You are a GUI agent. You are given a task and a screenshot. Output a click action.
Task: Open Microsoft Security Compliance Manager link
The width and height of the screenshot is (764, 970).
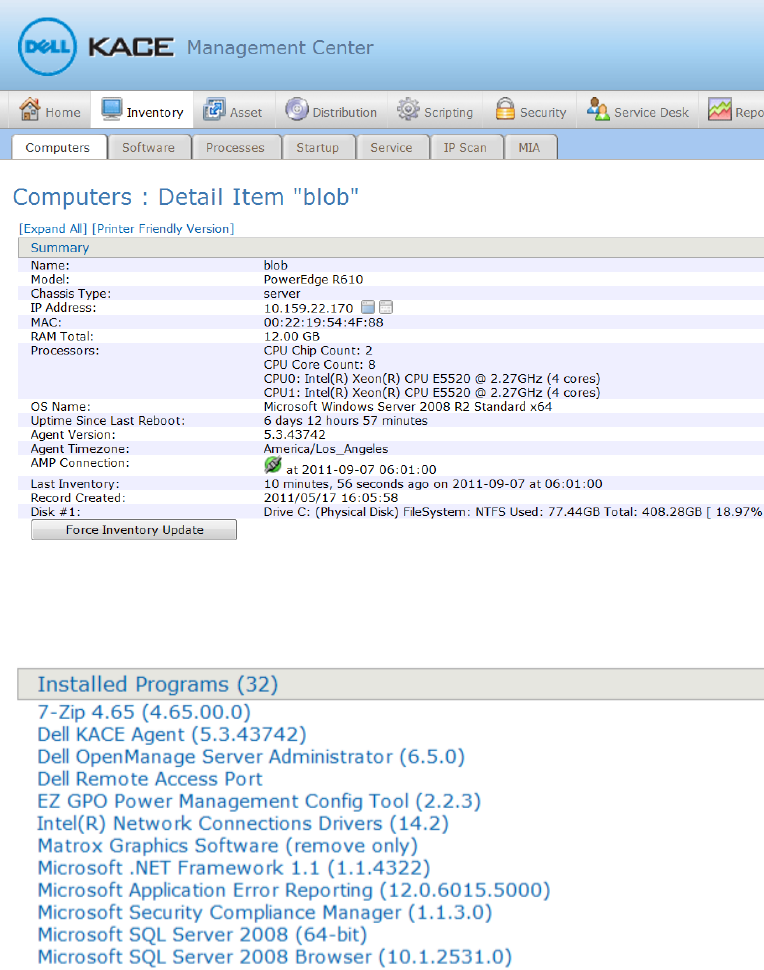[x=265, y=912]
